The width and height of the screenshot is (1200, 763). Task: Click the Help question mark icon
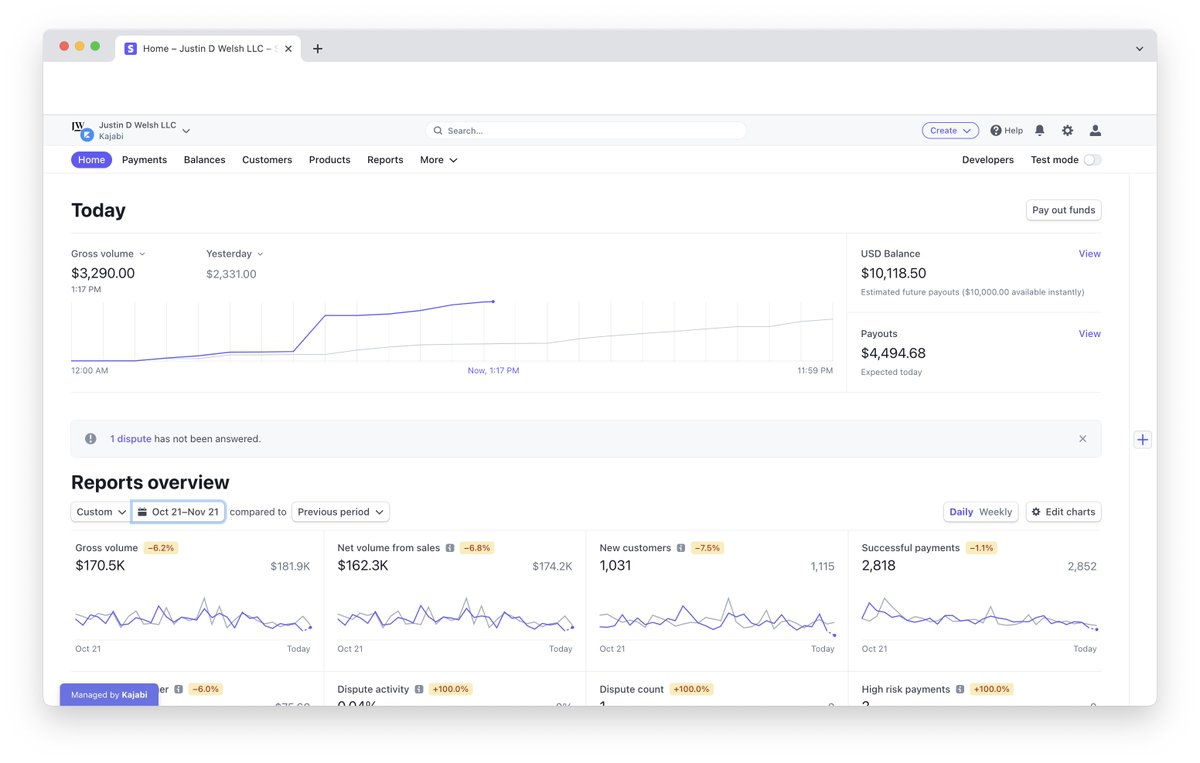pos(998,130)
